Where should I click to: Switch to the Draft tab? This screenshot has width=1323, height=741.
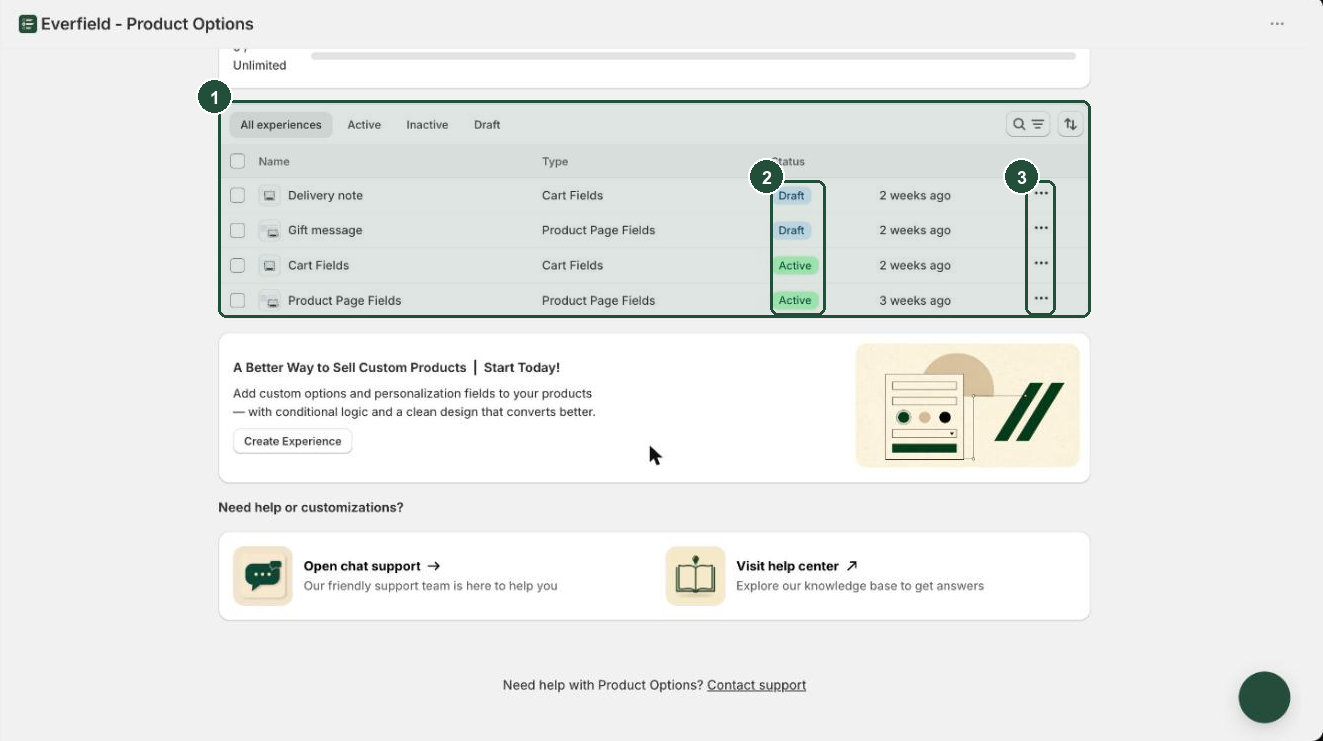(x=487, y=125)
